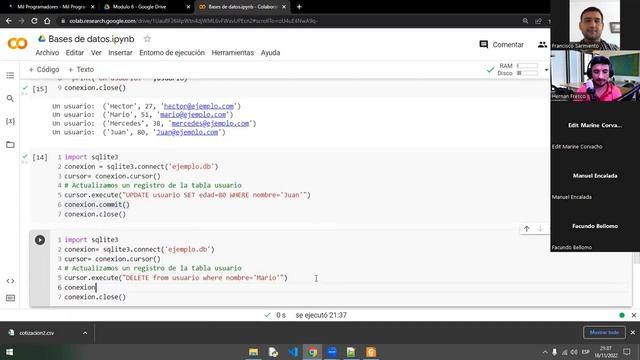
Task: Click the Disco usage bar
Action: click(527, 73)
